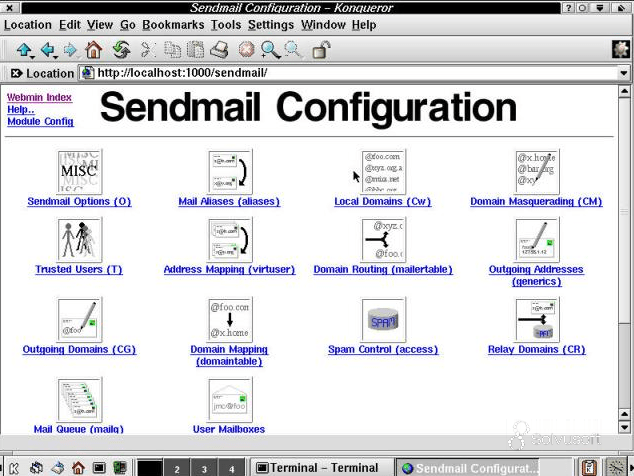Follow the Webmin Index link
The width and height of the screenshot is (634, 476).
tap(40, 97)
